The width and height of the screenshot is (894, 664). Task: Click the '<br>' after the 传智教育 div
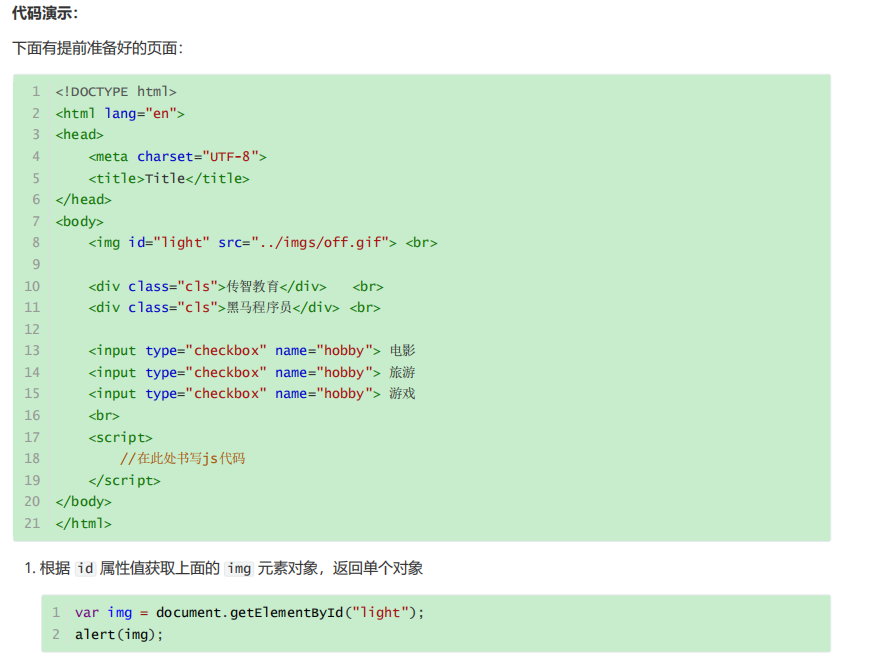pos(368,286)
